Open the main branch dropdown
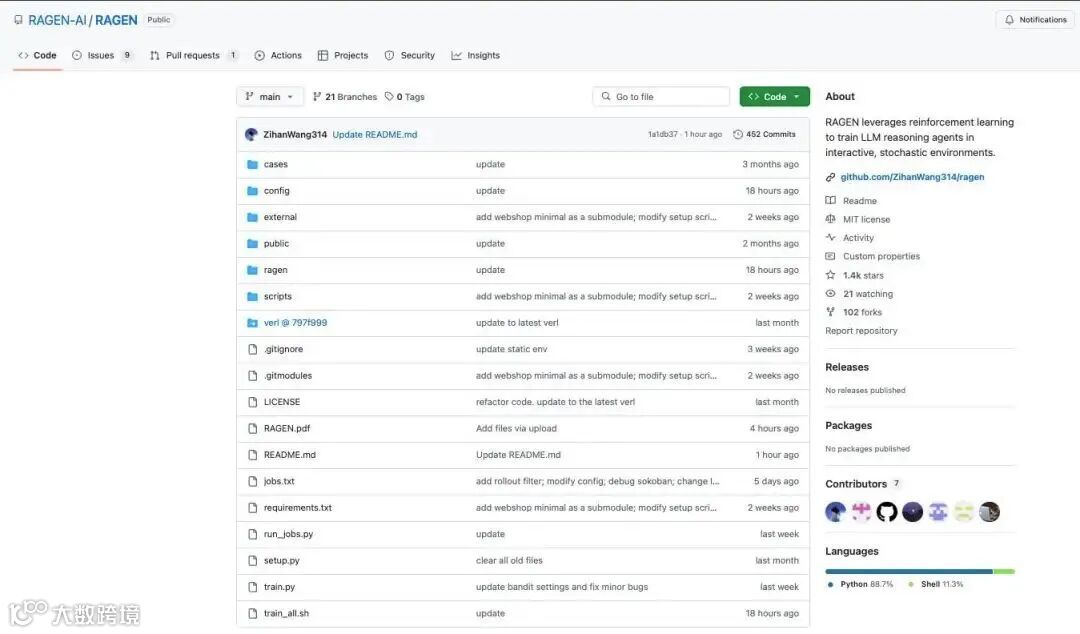This screenshot has width=1080, height=634. (269, 96)
